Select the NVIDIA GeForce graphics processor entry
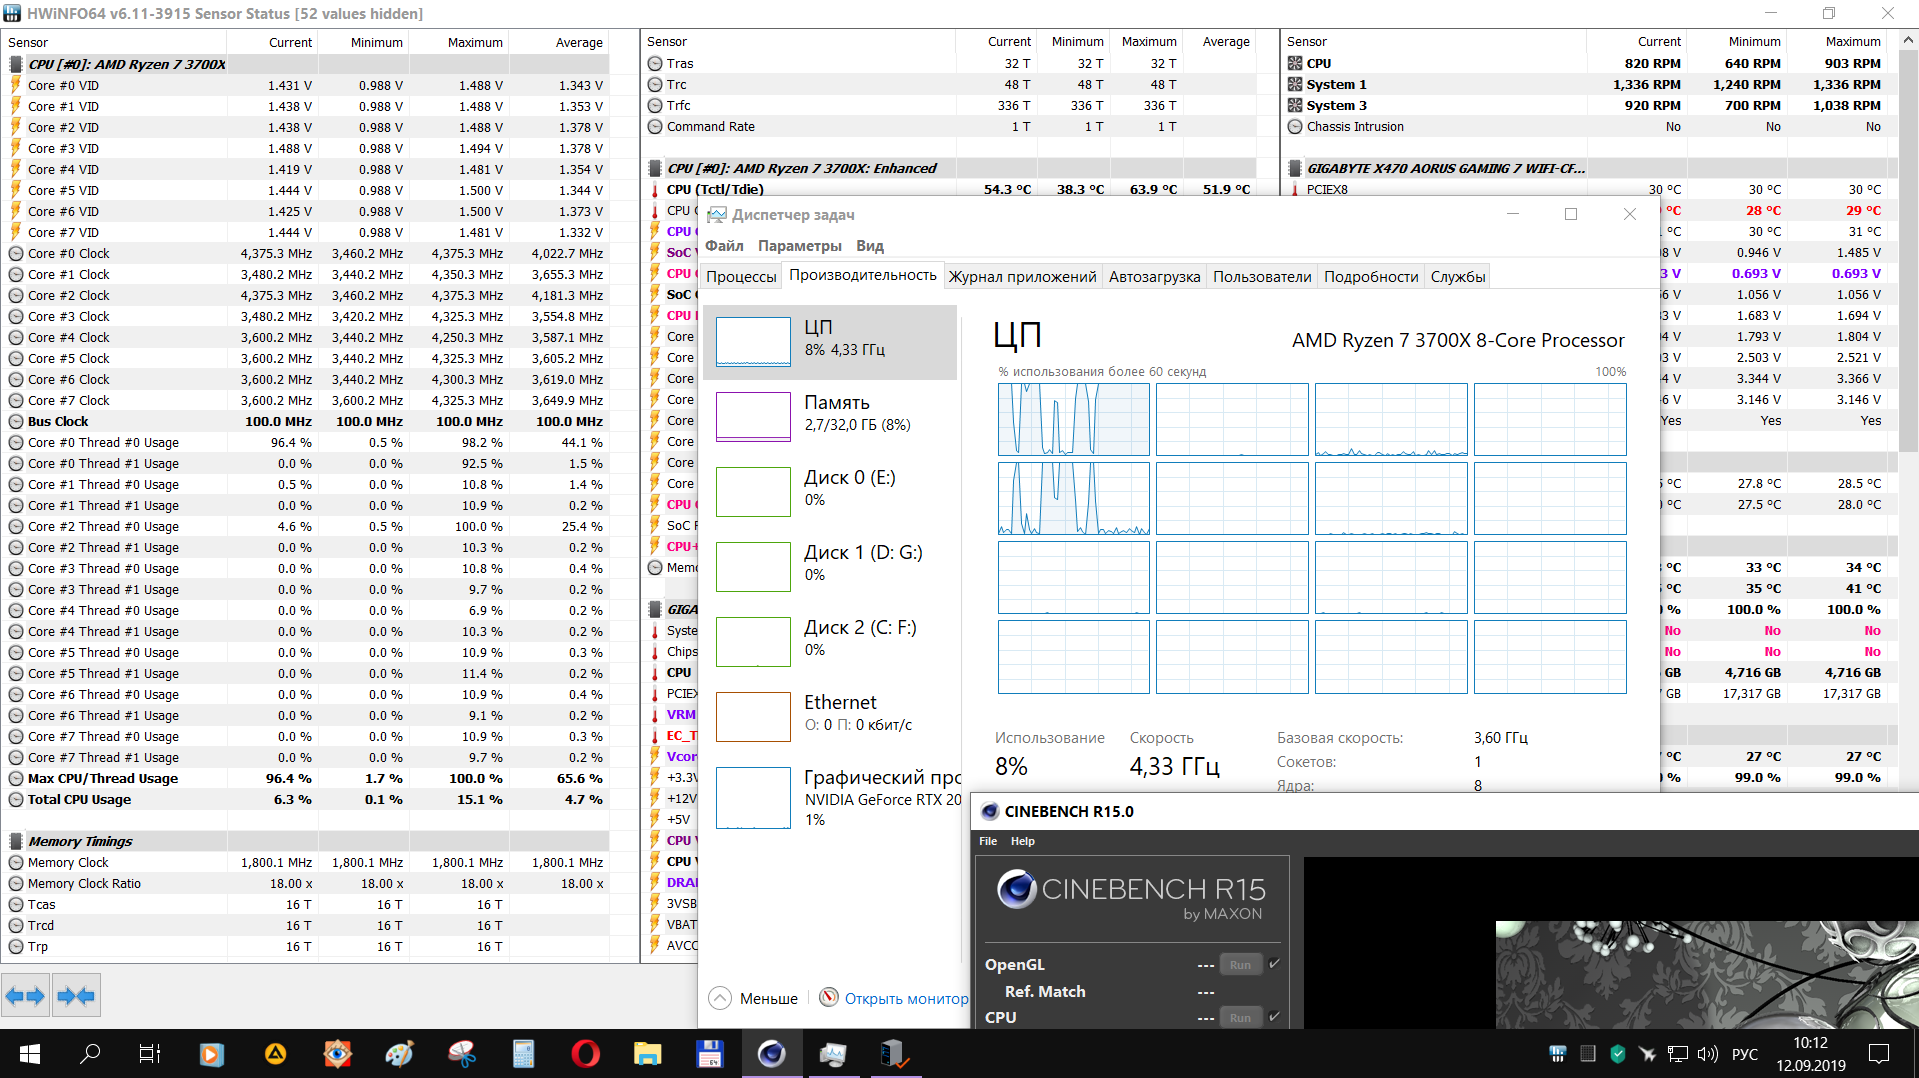The height and width of the screenshot is (1078, 1919). [x=830, y=797]
